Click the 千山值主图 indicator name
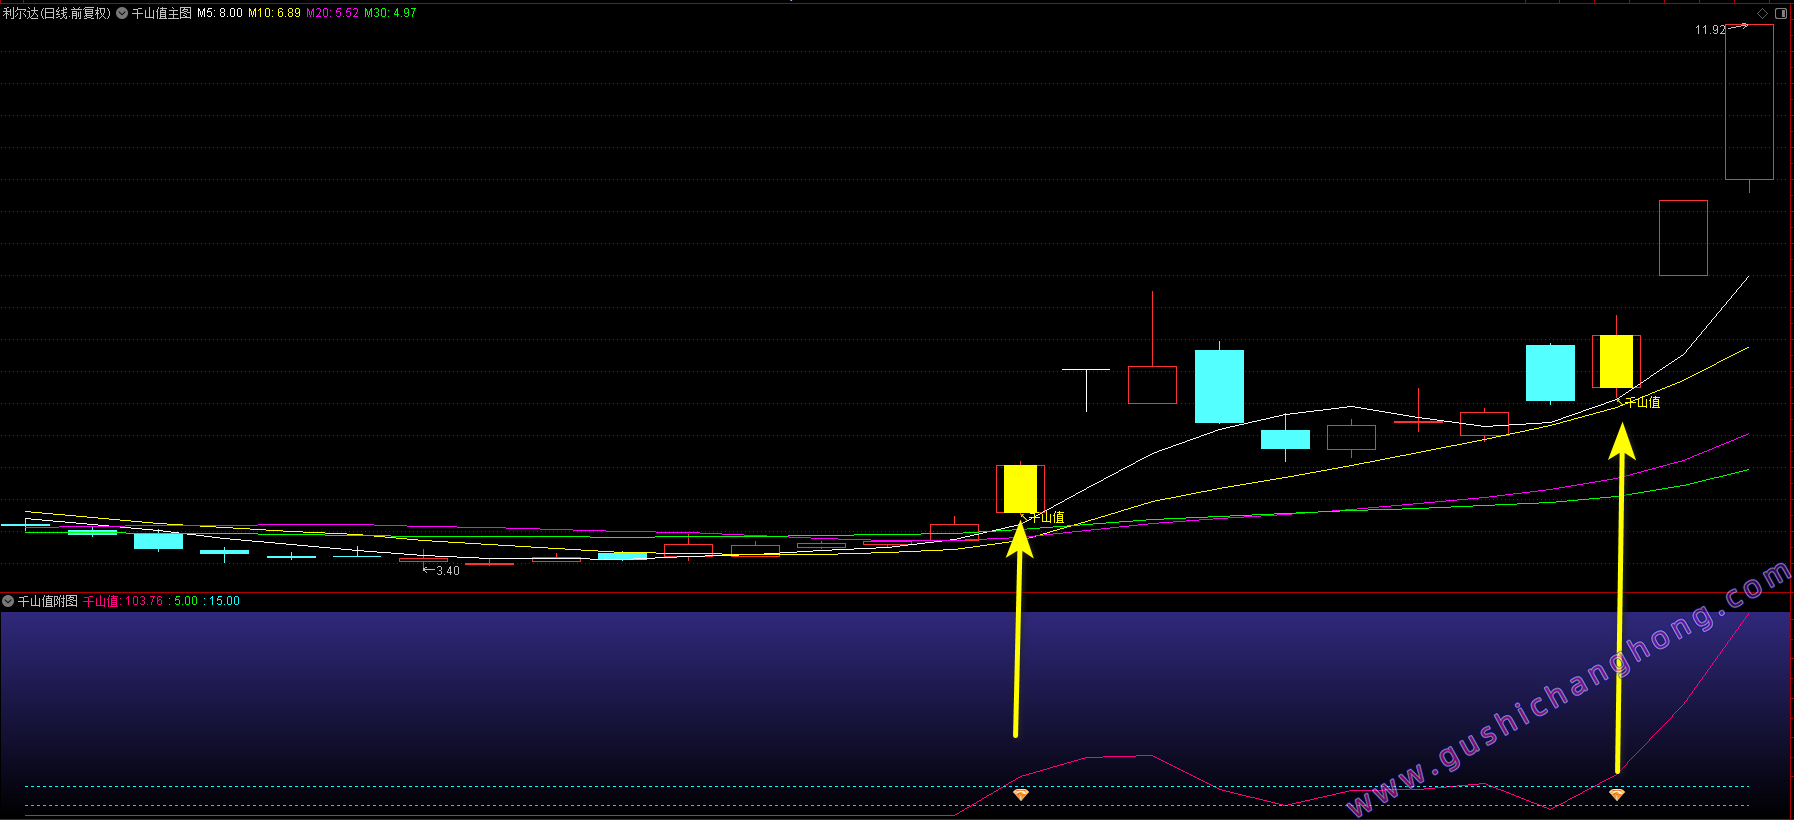Viewport: 1794px width, 820px height. point(161,13)
